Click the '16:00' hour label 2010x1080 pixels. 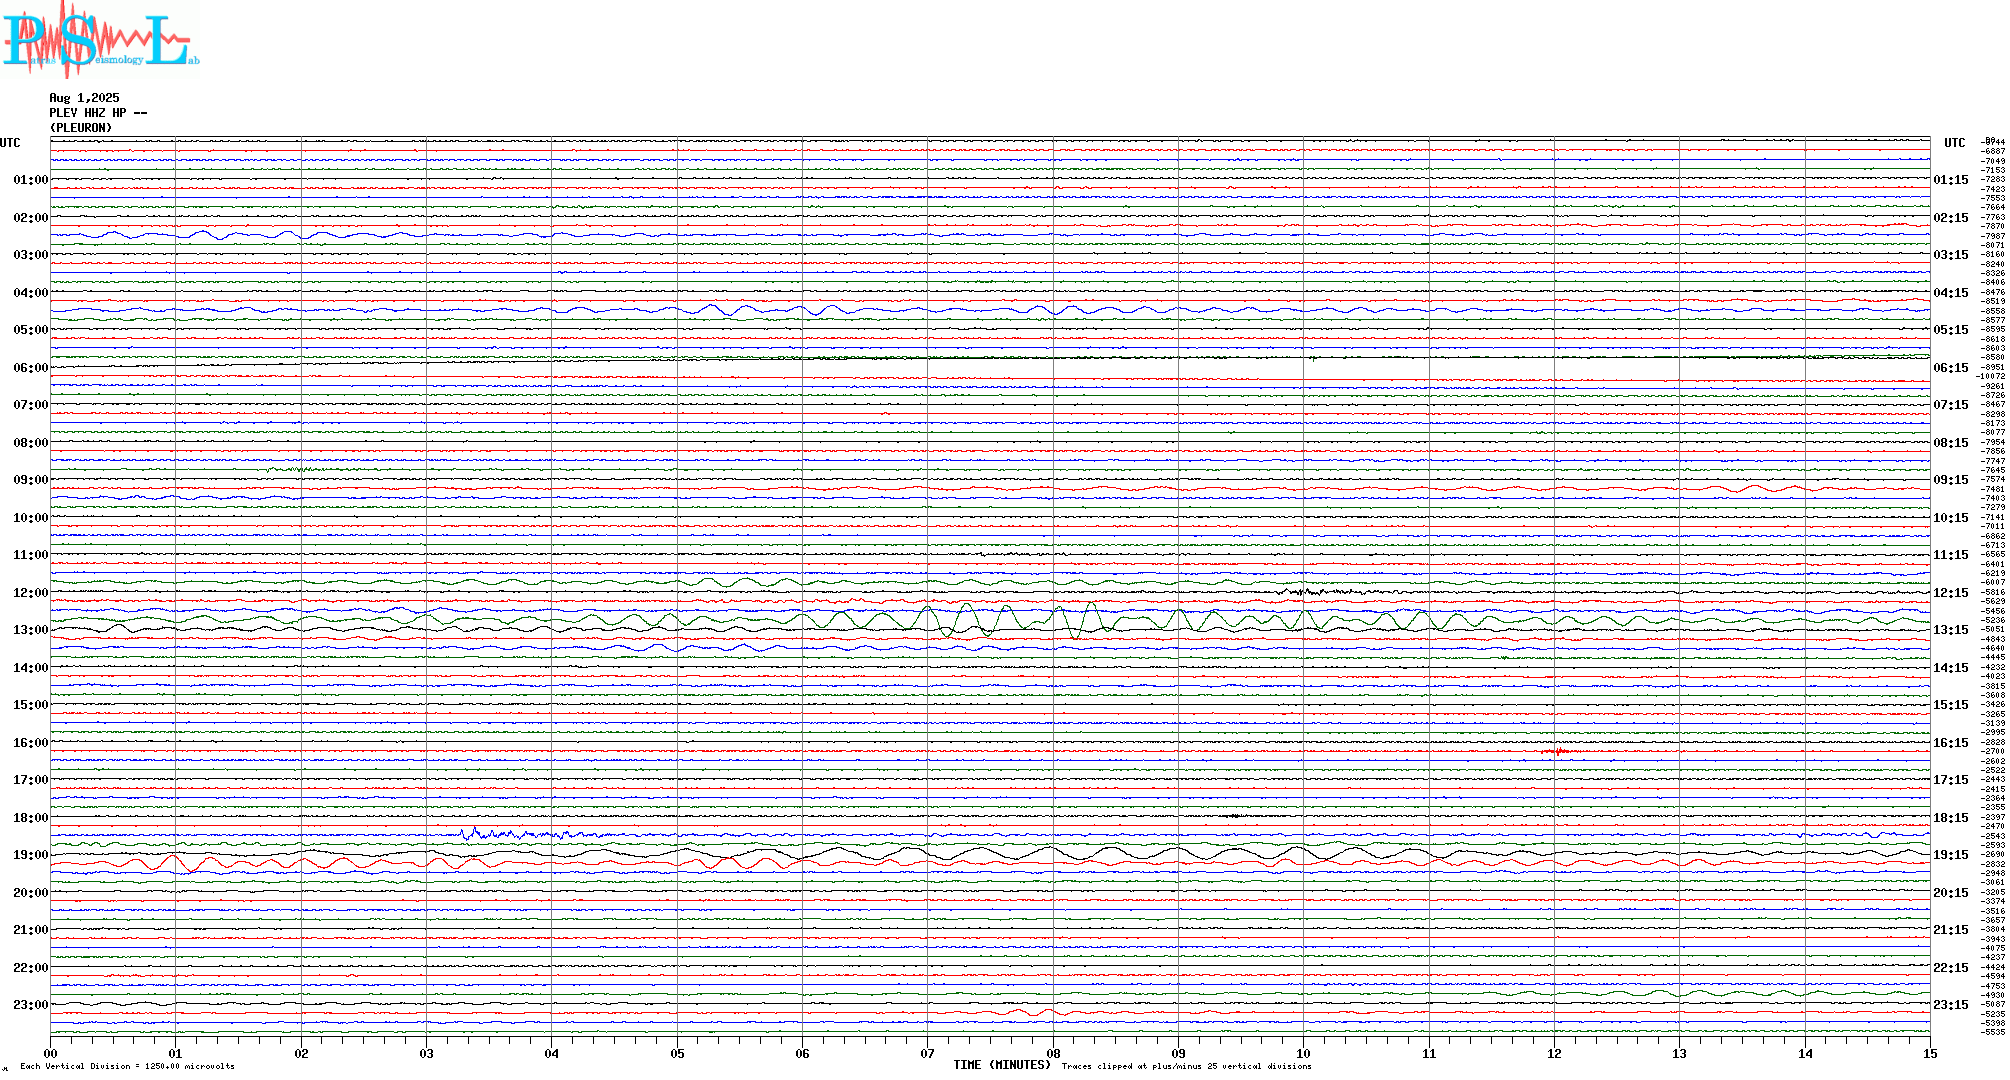[30, 743]
